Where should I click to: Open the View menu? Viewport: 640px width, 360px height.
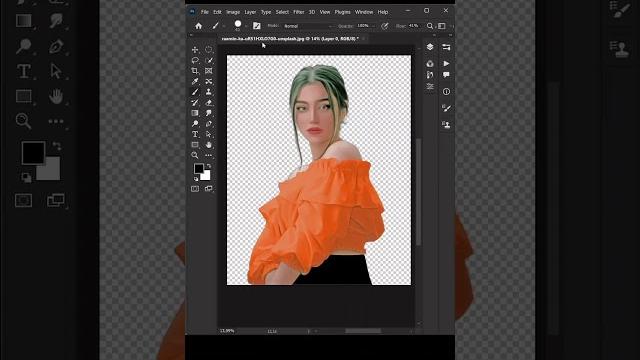tap(325, 12)
